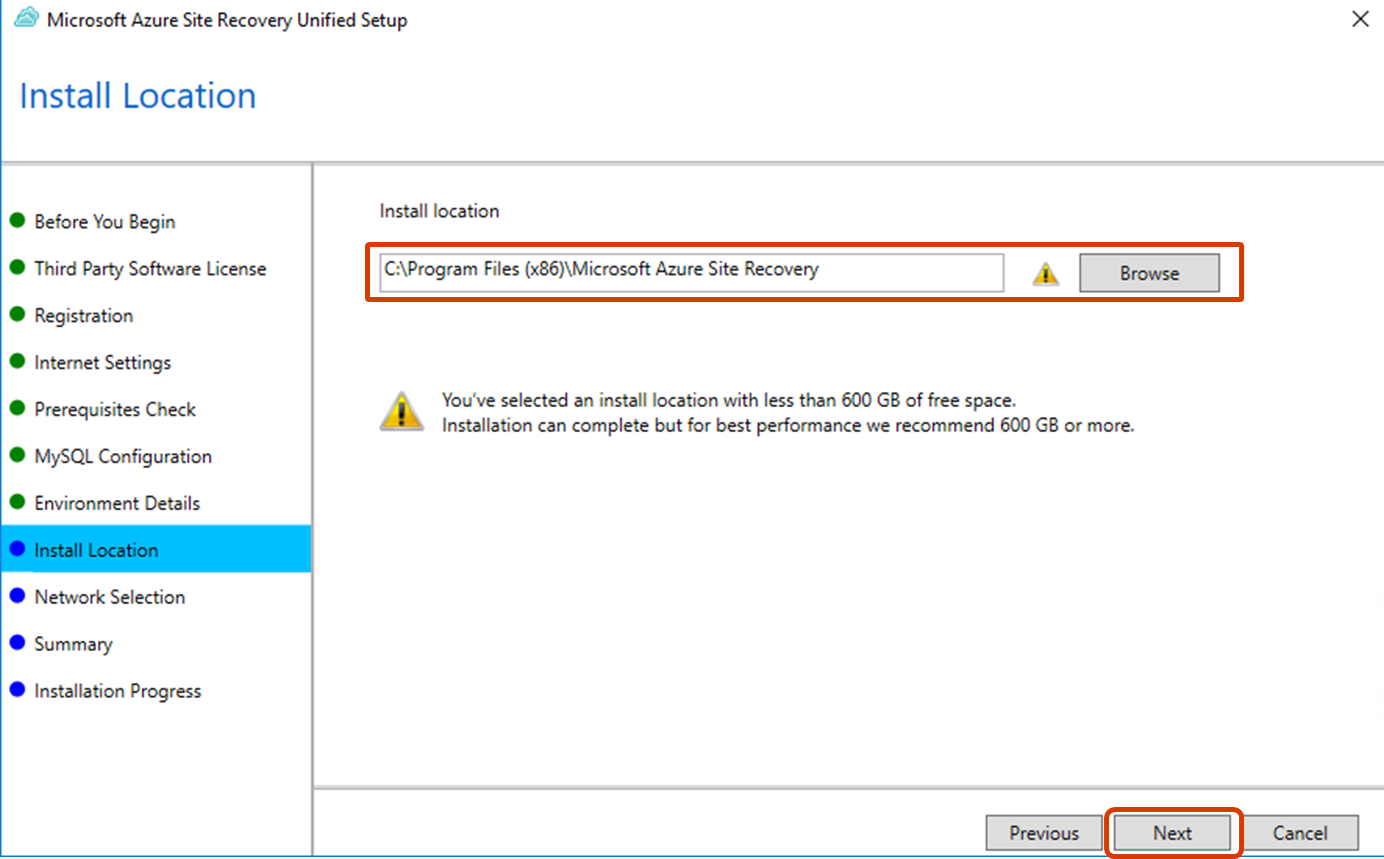The image size is (1384, 859).
Task: Open the Environment Details step
Action: point(117,502)
